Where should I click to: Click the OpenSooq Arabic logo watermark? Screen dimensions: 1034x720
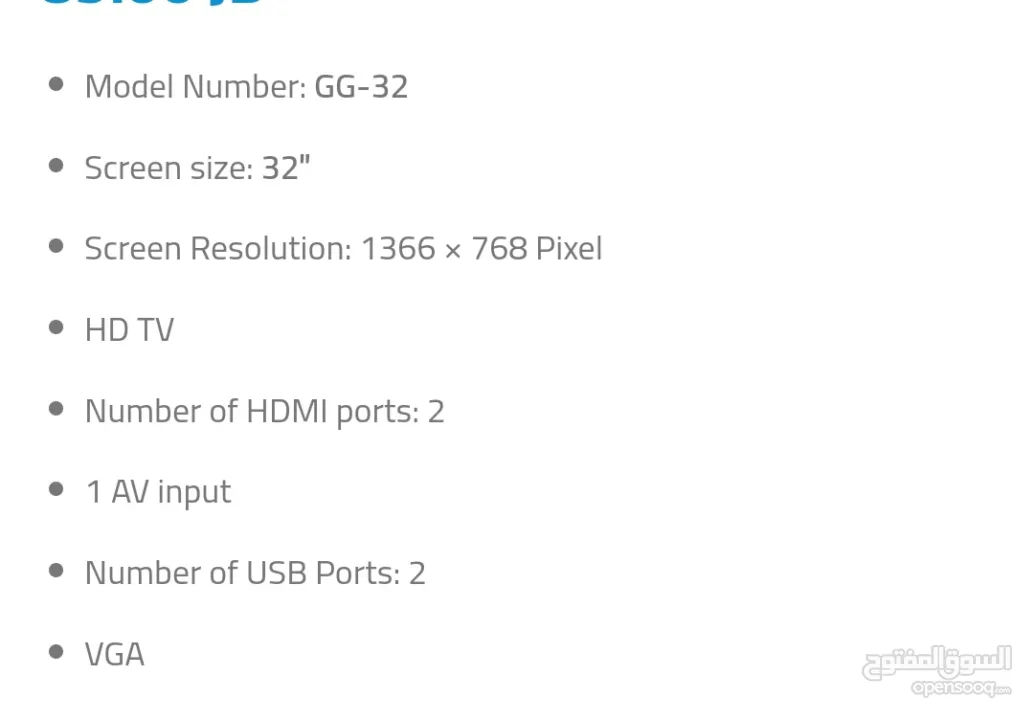pos(936,662)
